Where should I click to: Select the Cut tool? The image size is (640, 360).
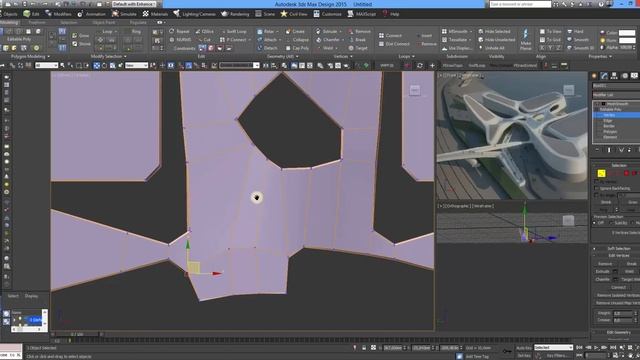click(204, 40)
